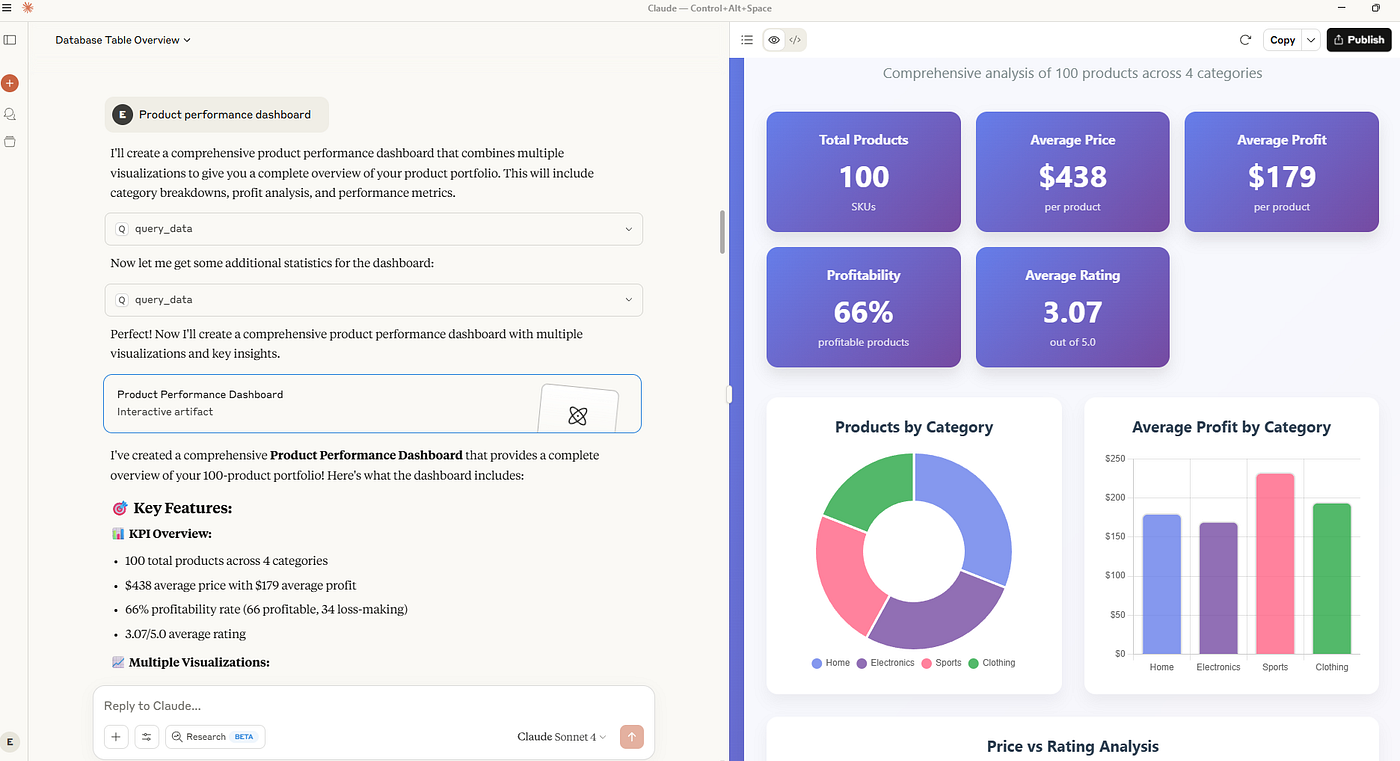
Task: Start a new chat with plus icon
Action: [x=10, y=83]
